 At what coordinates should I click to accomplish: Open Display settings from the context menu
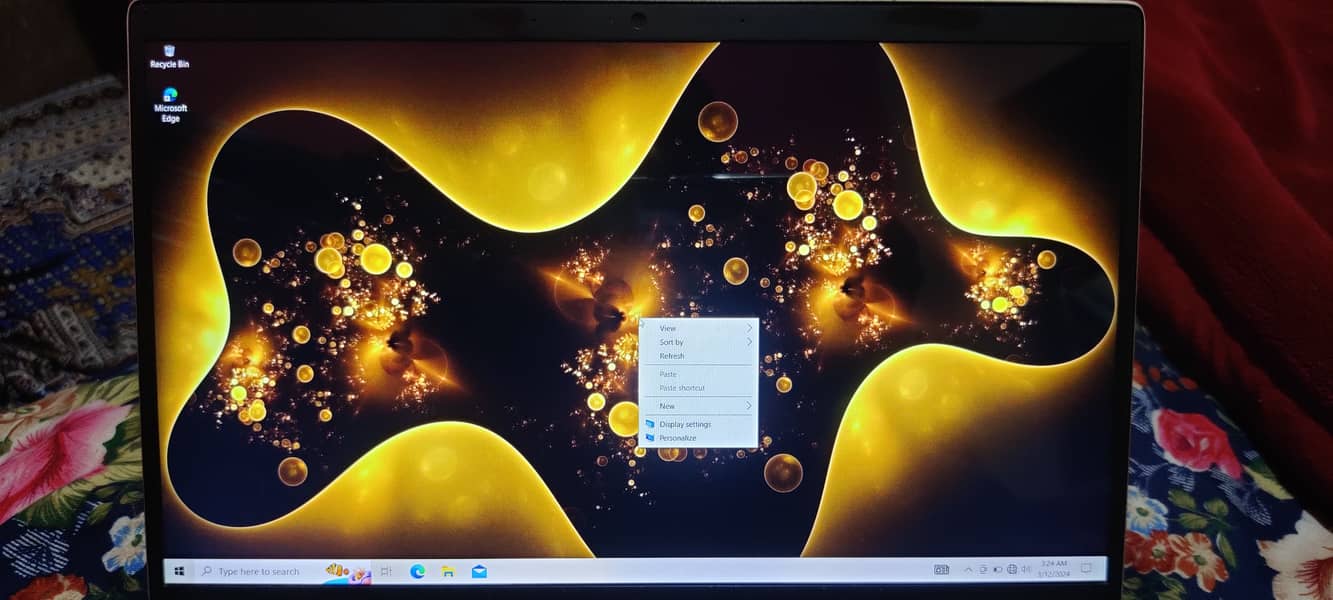(x=698, y=424)
